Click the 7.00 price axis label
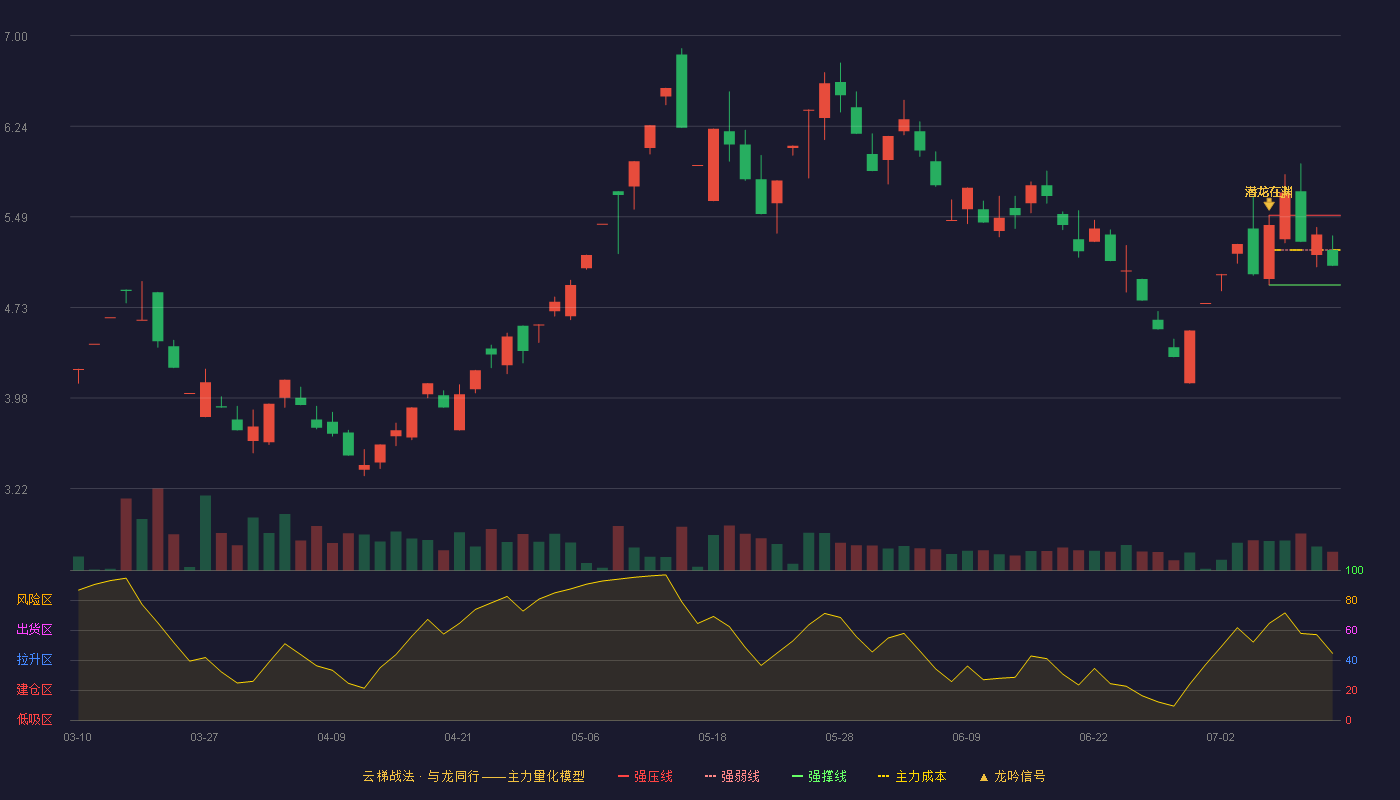The width and height of the screenshot is (1400, 800). point(16,37)
